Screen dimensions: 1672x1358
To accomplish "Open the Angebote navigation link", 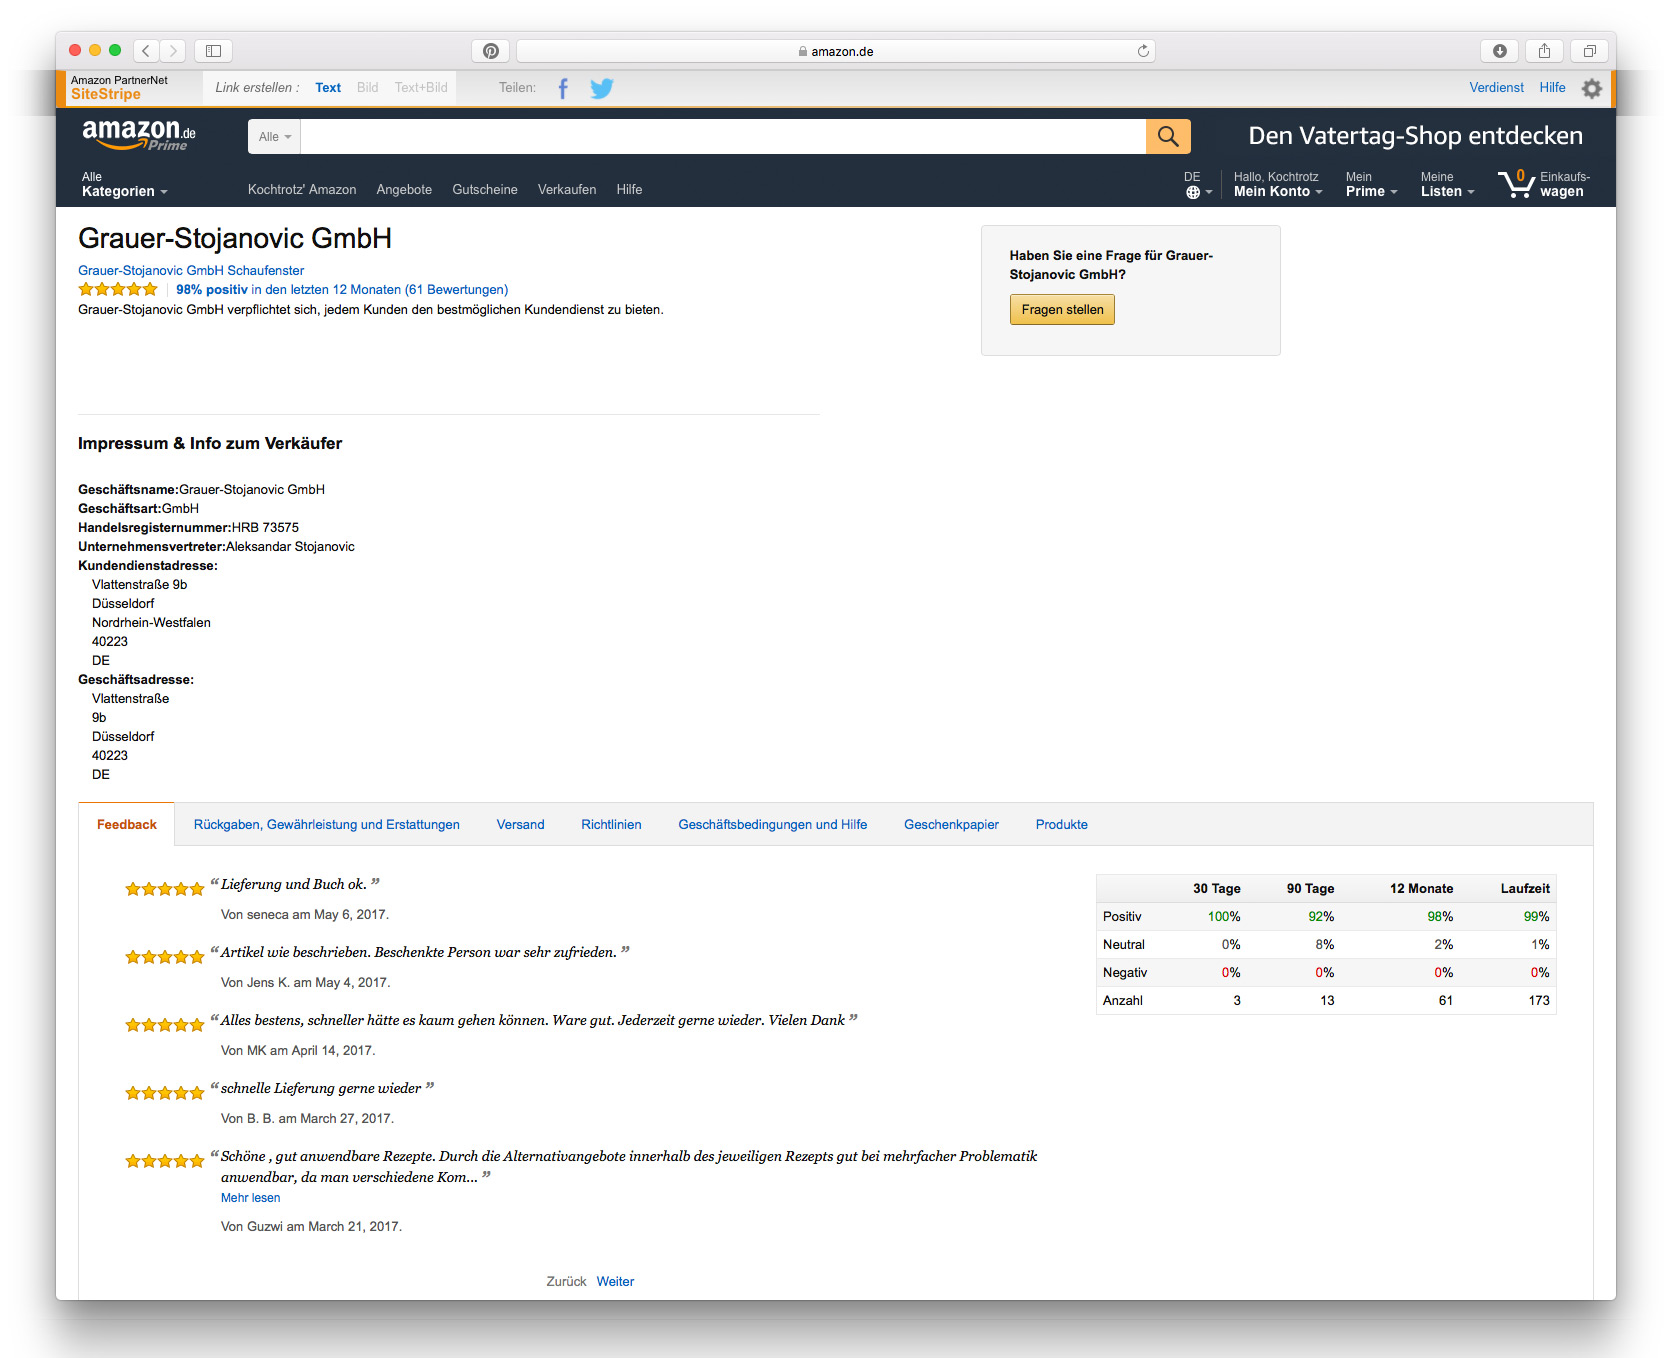I will coord(404,190).
